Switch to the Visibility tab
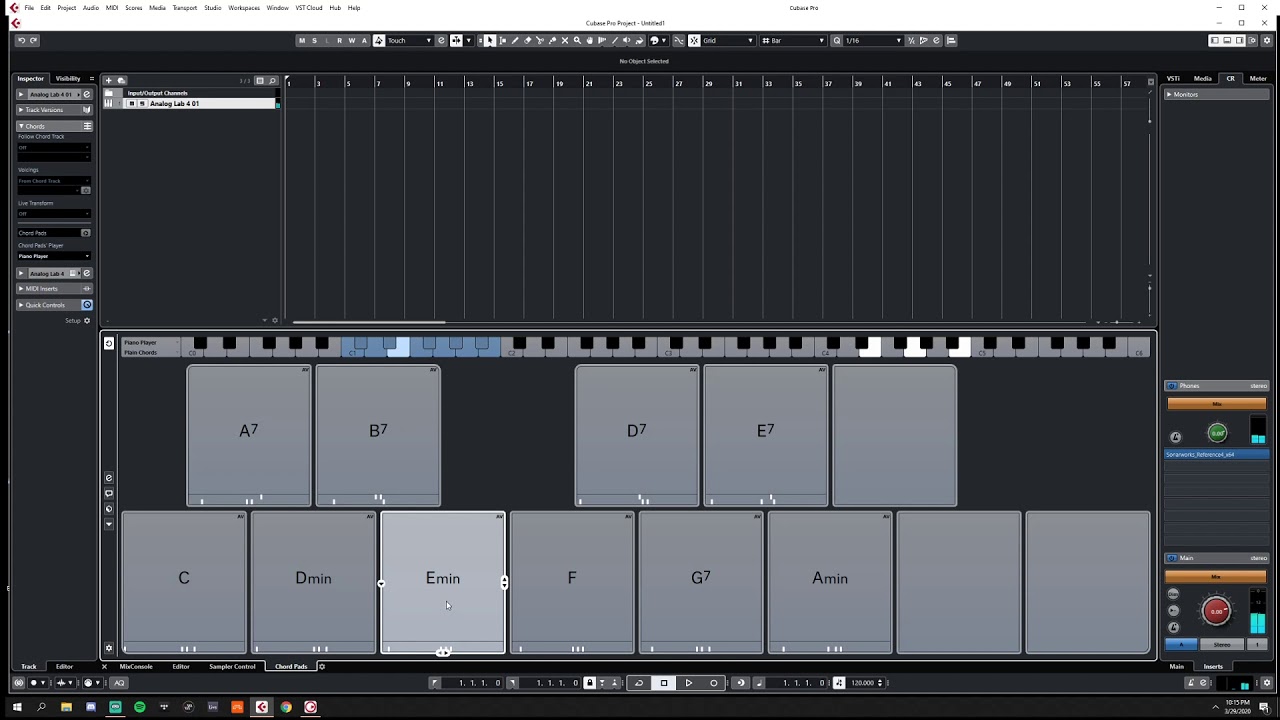This screenshot has width=1280, height=720. click(68, 78)
